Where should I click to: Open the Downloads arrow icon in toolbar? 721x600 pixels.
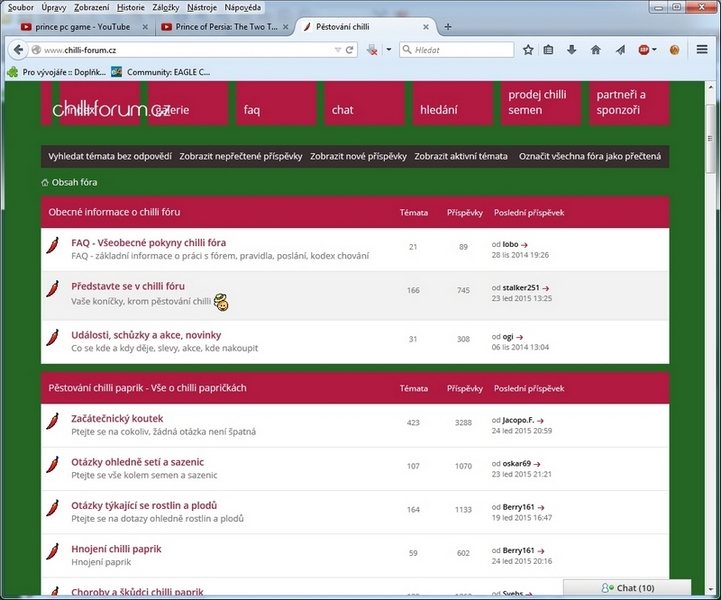pos(572,49)
